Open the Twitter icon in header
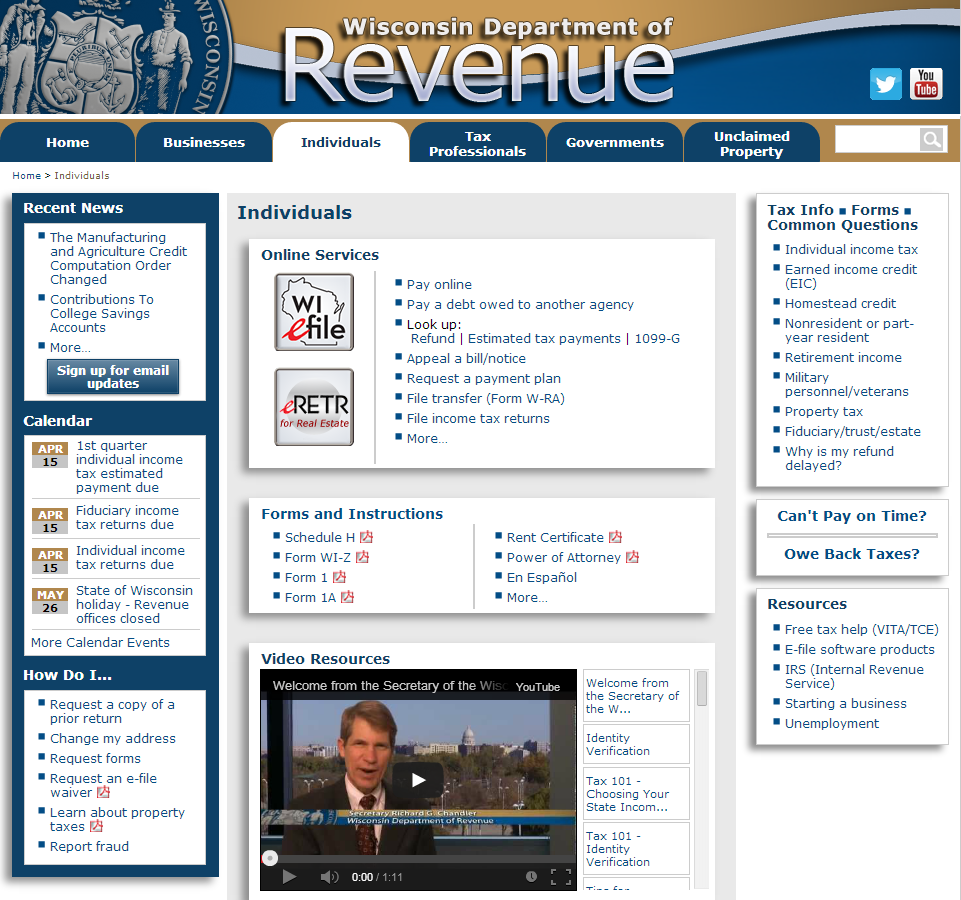Screen dimensions: 961x900 click(885, 84)
